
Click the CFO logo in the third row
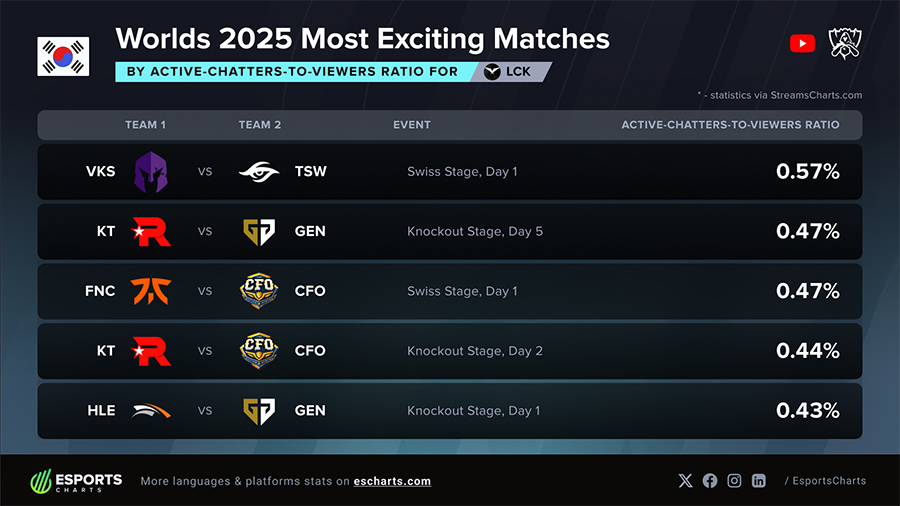[x=259, y=291]
